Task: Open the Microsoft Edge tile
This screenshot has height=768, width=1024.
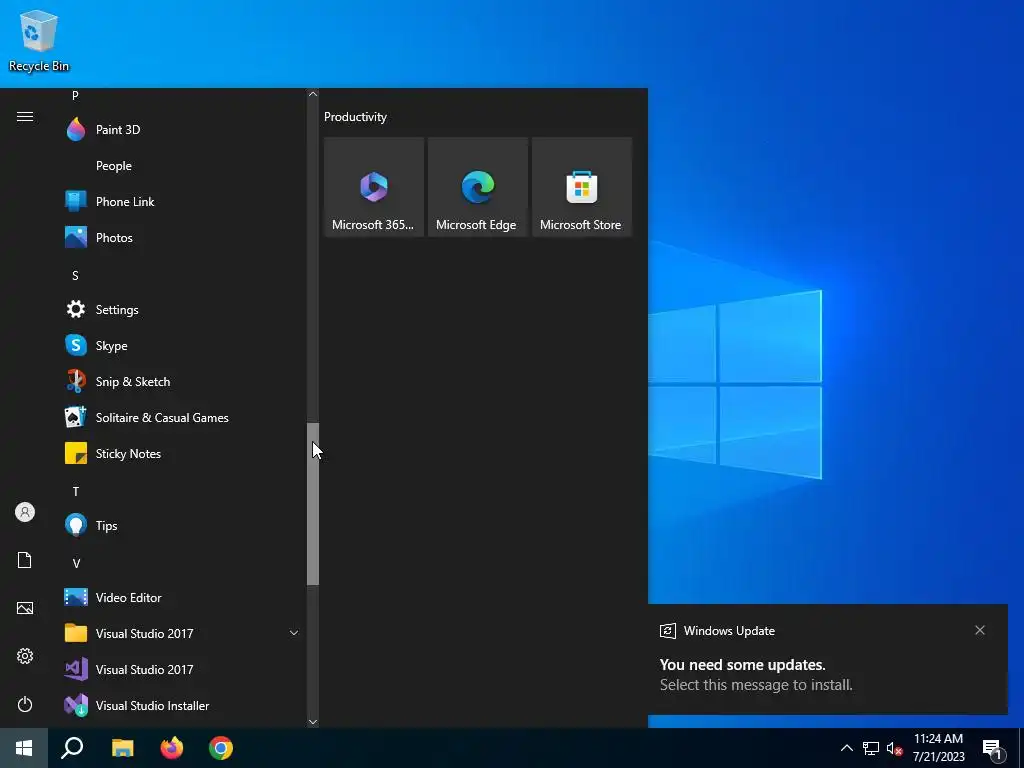Action: tap(477, 187)
